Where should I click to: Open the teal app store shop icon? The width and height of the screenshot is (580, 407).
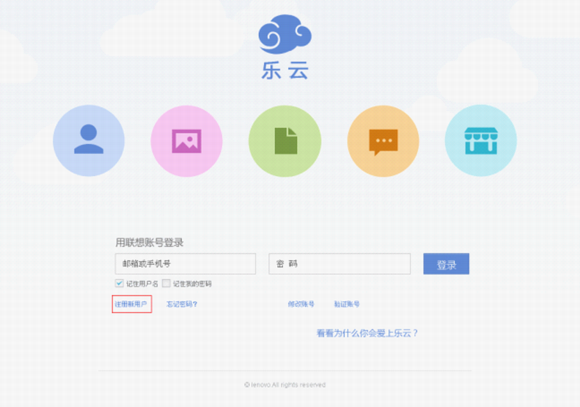(x=481, y=141)
